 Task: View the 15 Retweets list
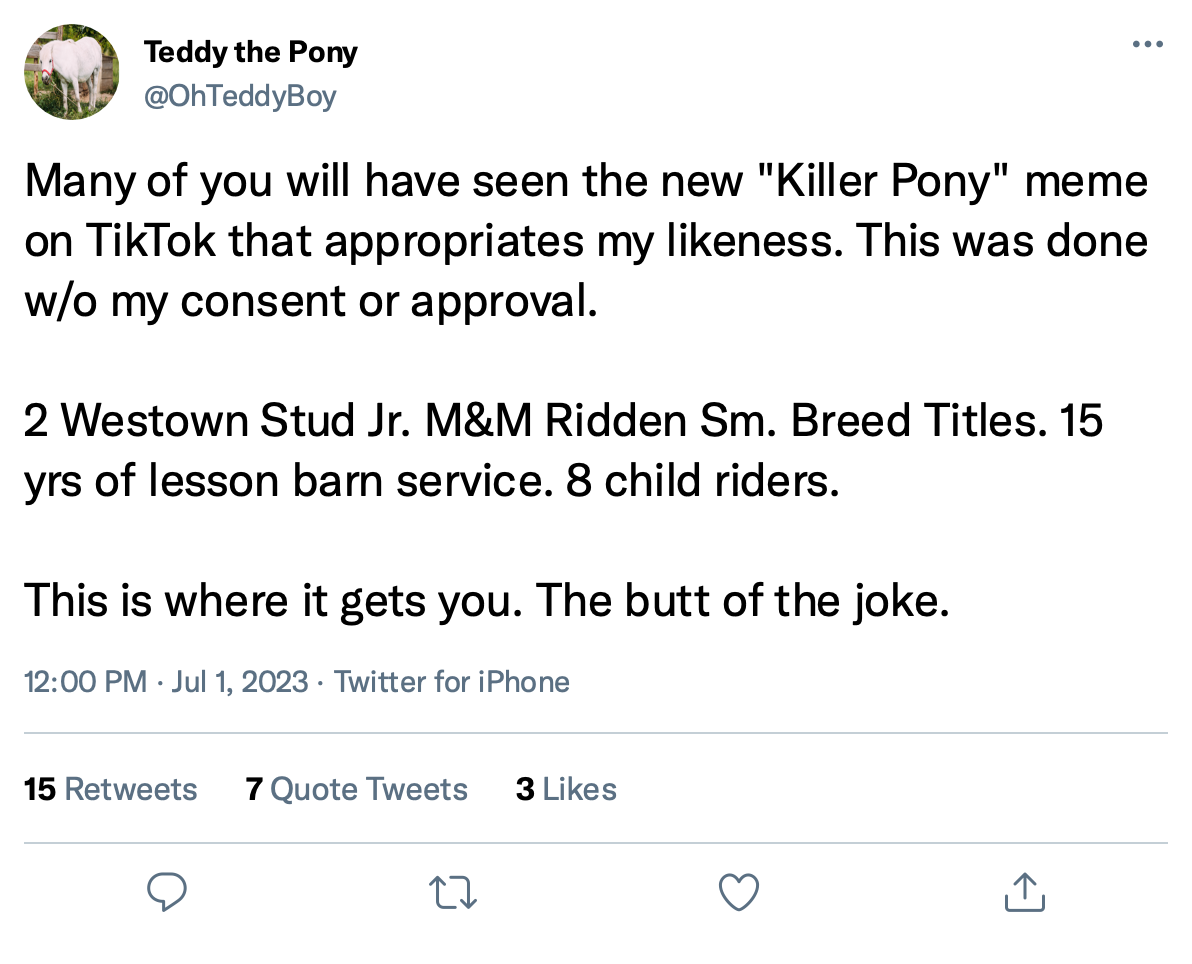[110, 789]
